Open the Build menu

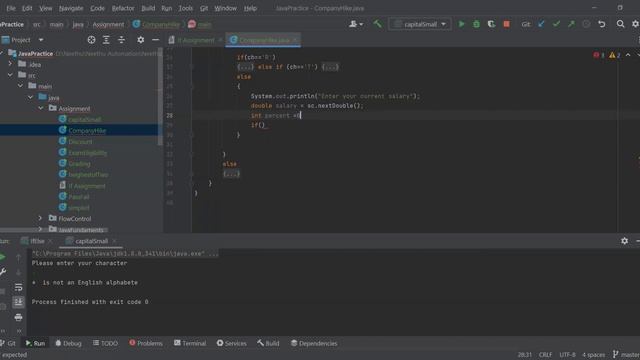148,8
